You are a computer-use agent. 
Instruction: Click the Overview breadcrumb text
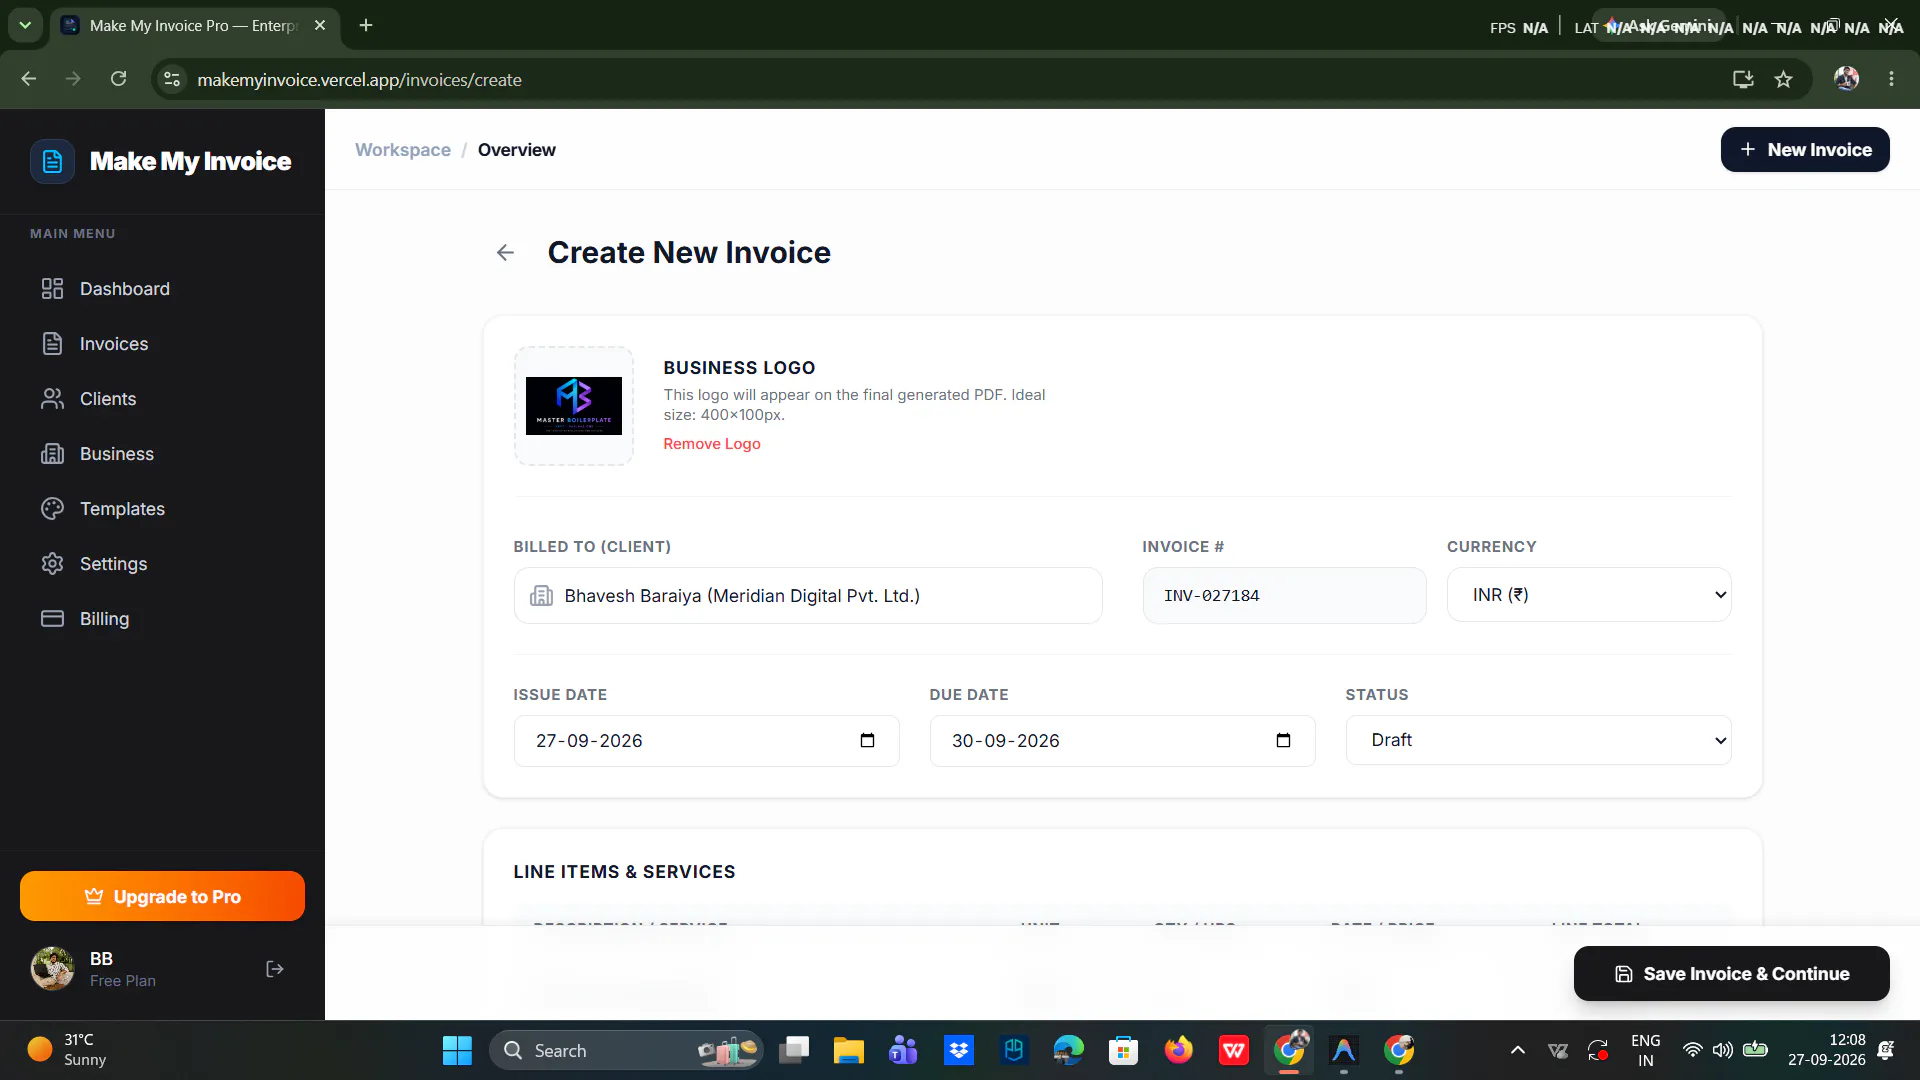point(517,150)
